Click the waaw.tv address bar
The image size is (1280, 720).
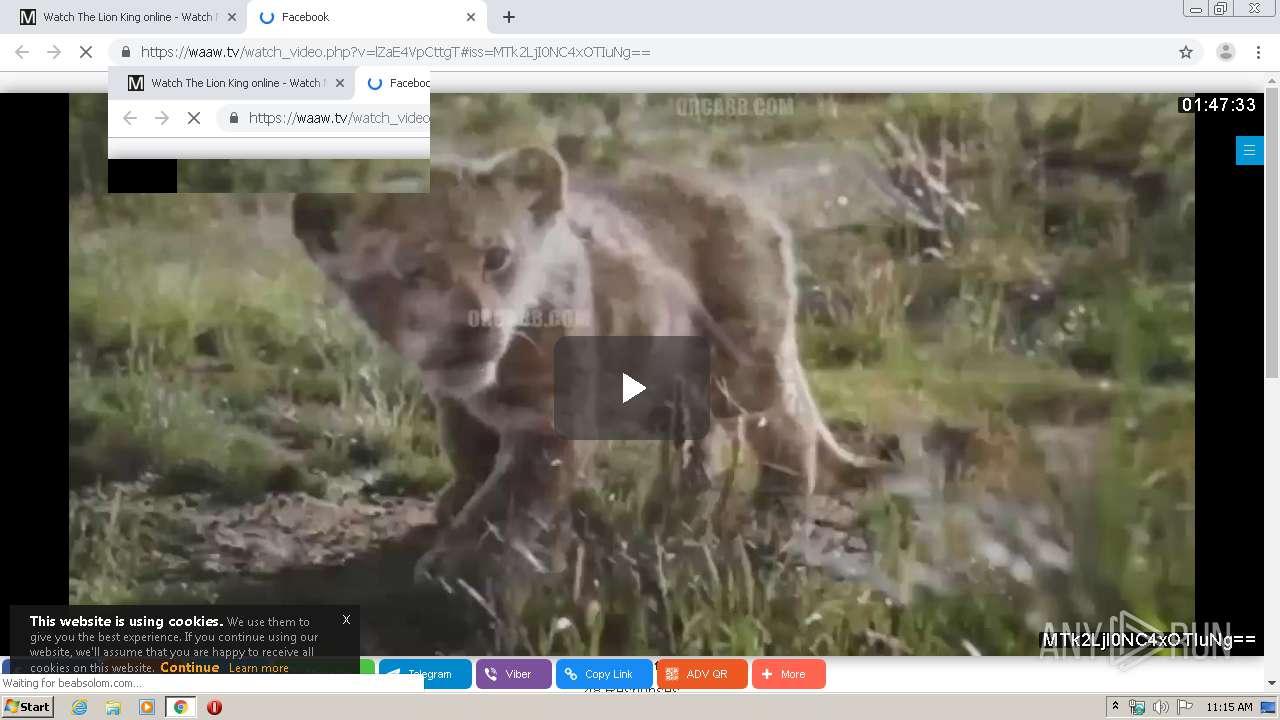[x=640, y=52]
